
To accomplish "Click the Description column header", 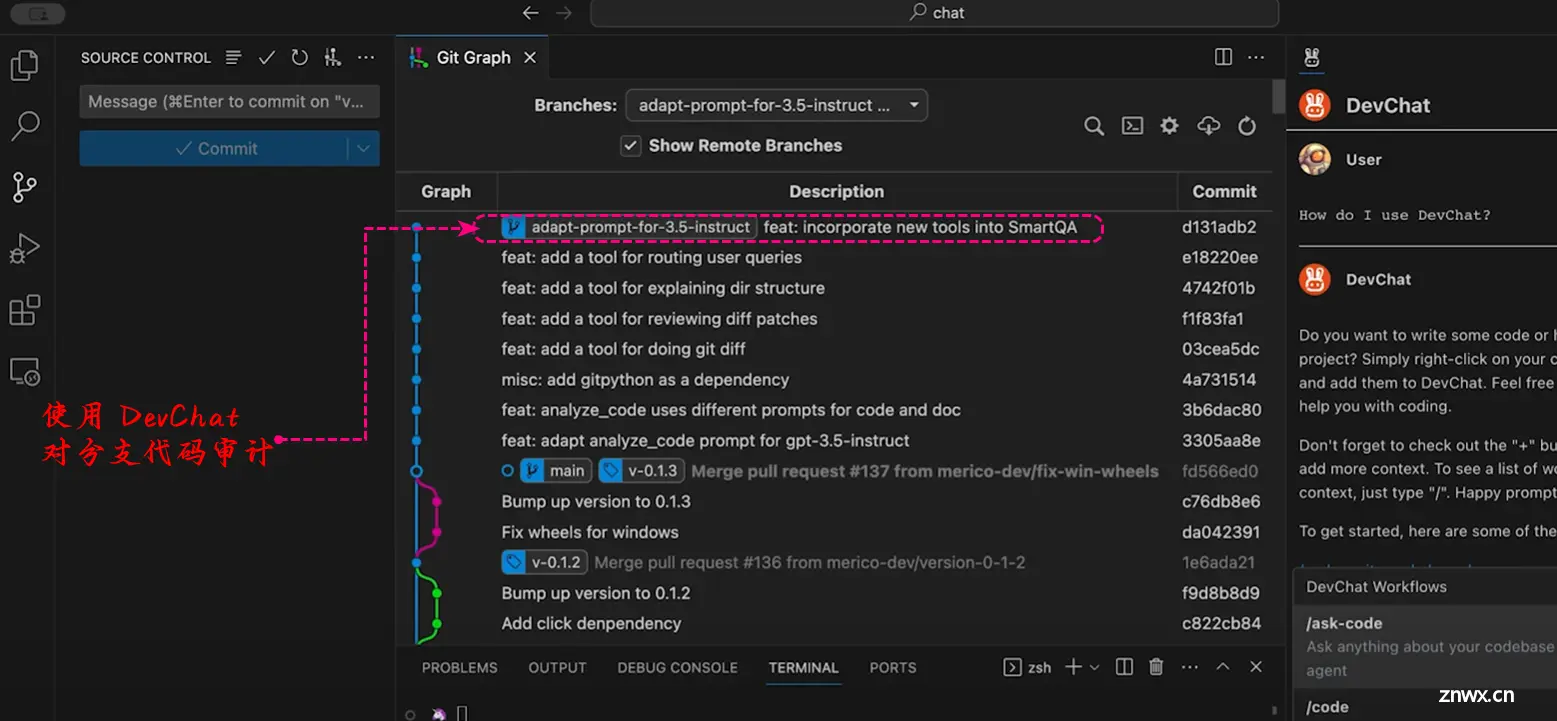I will point(837,192).
